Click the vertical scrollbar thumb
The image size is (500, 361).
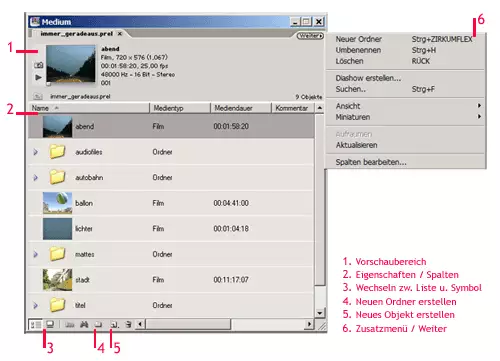click(x=320, y=199)
